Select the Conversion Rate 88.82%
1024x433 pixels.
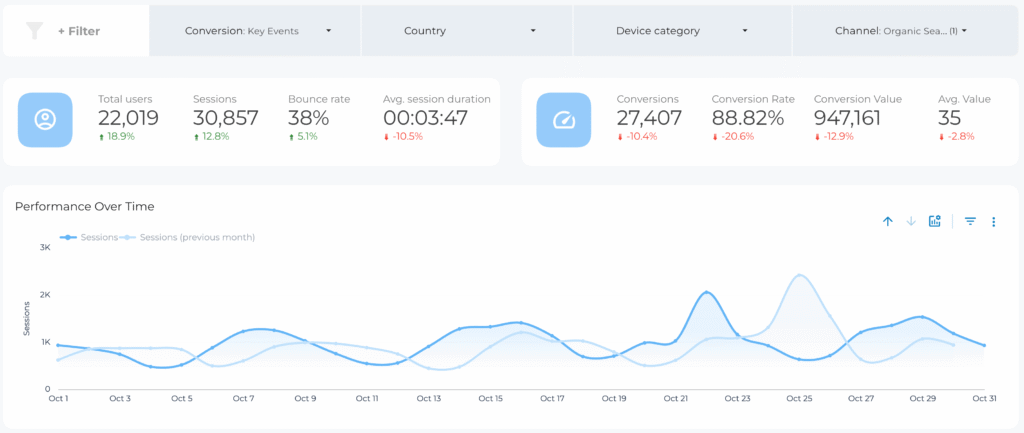point(748,118)
